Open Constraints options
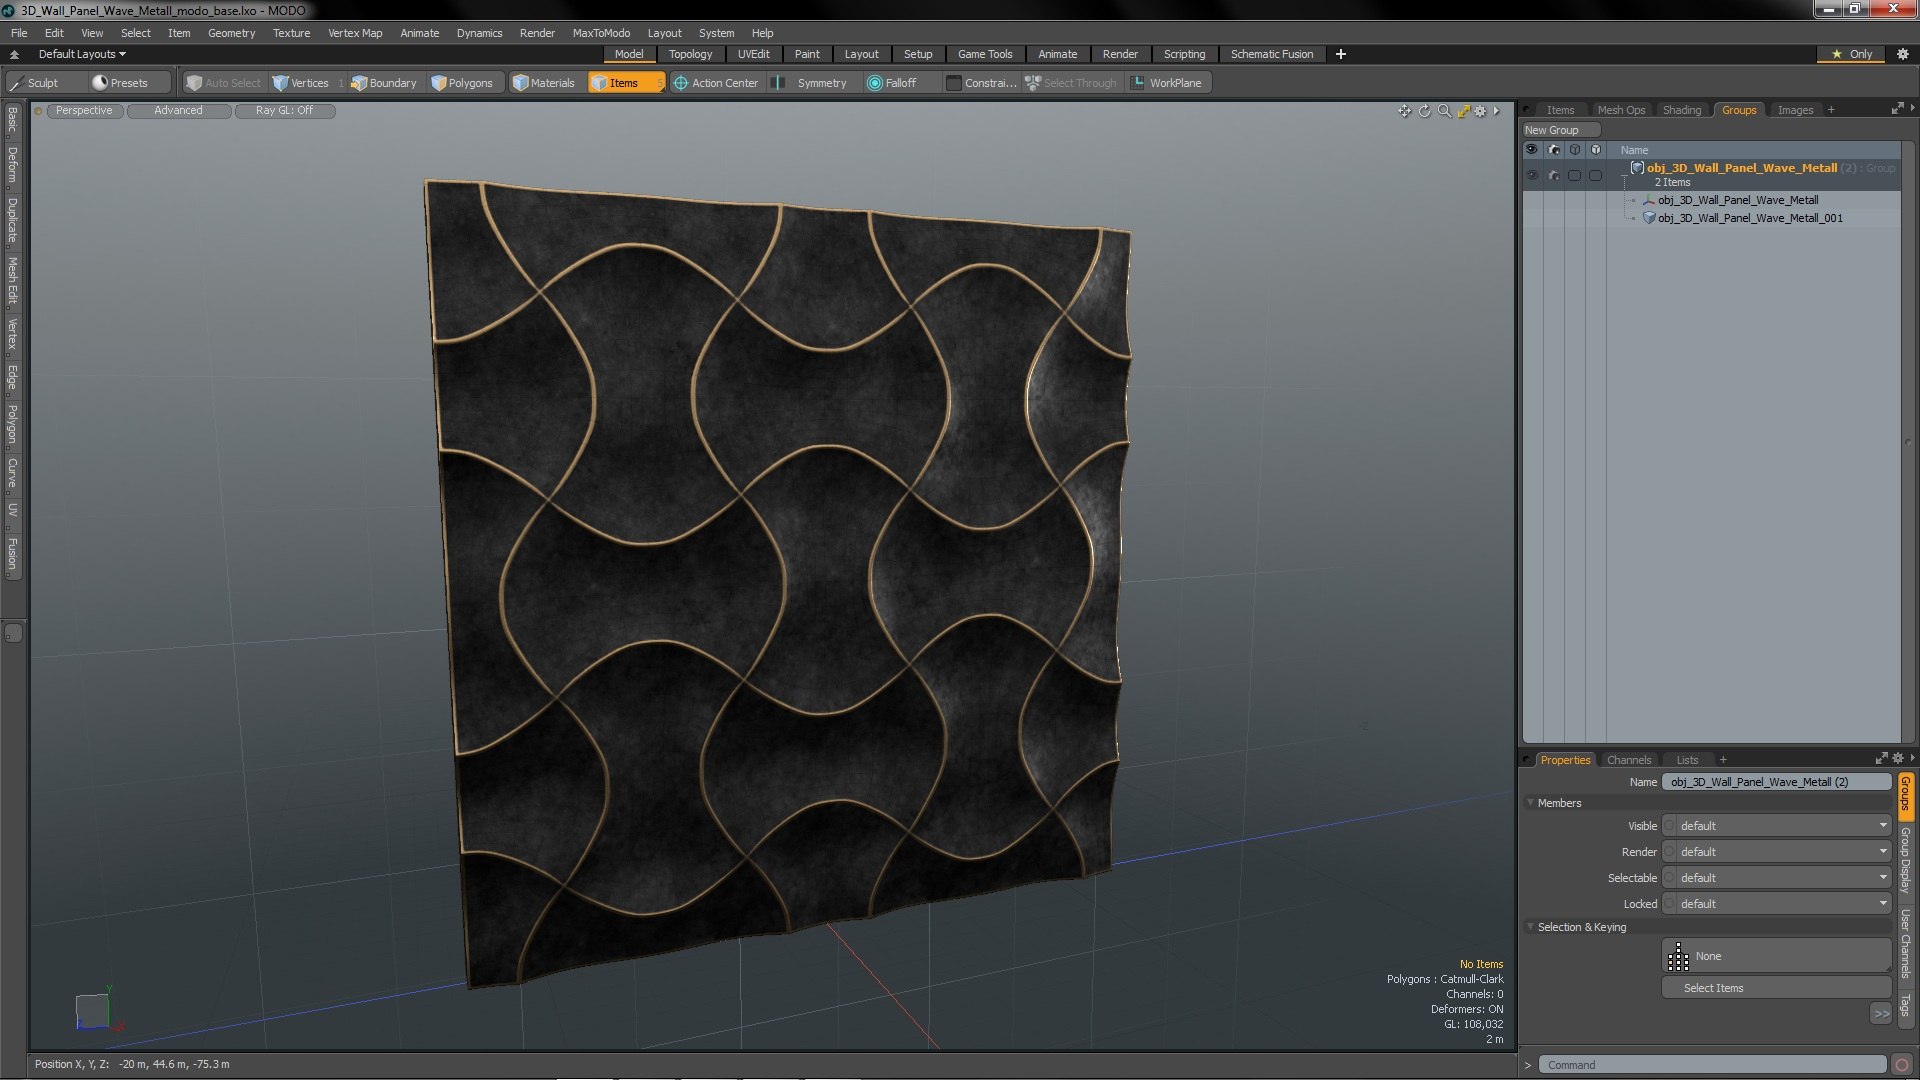Screen dimensions: 1920x1080 tap(981, 83)
